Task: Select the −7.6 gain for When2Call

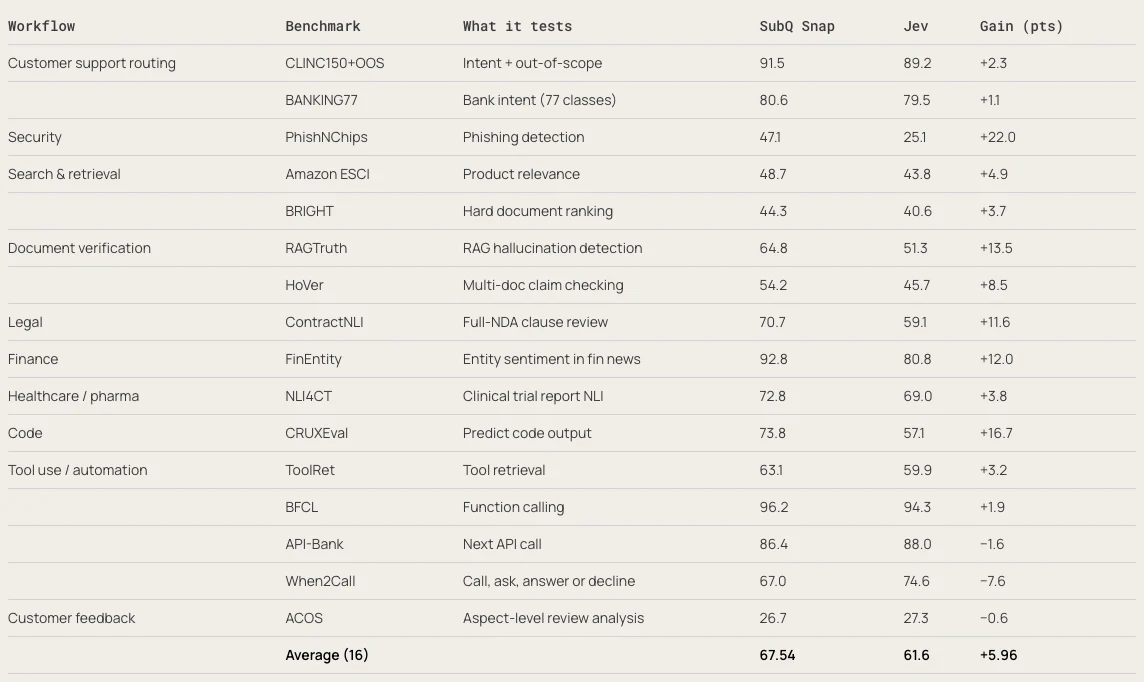Action: pos(992,581)
